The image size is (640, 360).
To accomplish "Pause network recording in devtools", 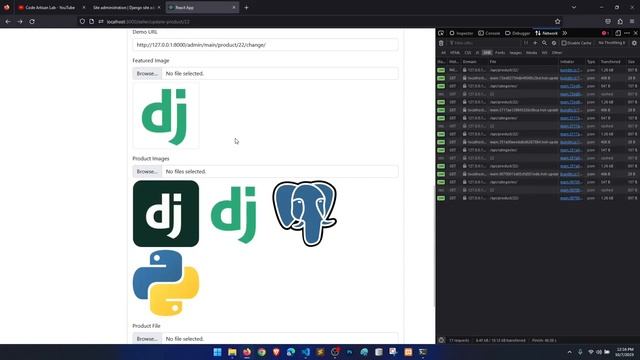I will 526,43.
